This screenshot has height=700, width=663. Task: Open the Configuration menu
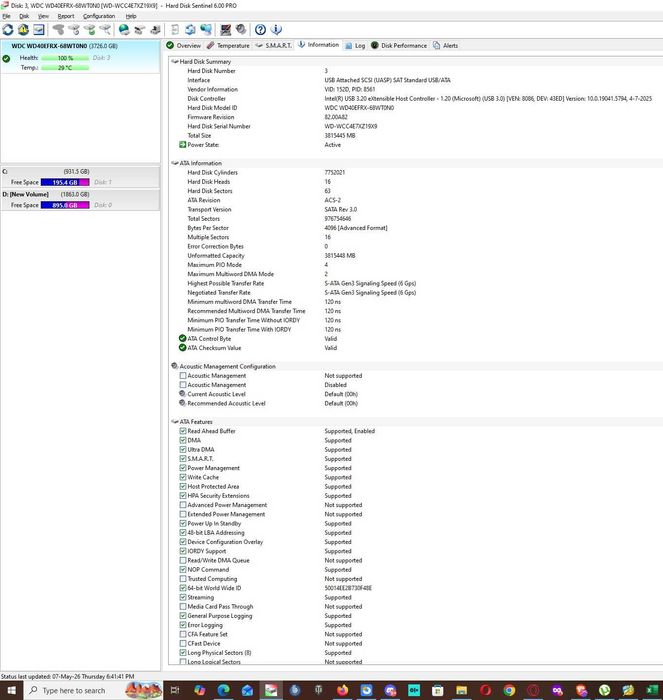click(x=99, y=16)
